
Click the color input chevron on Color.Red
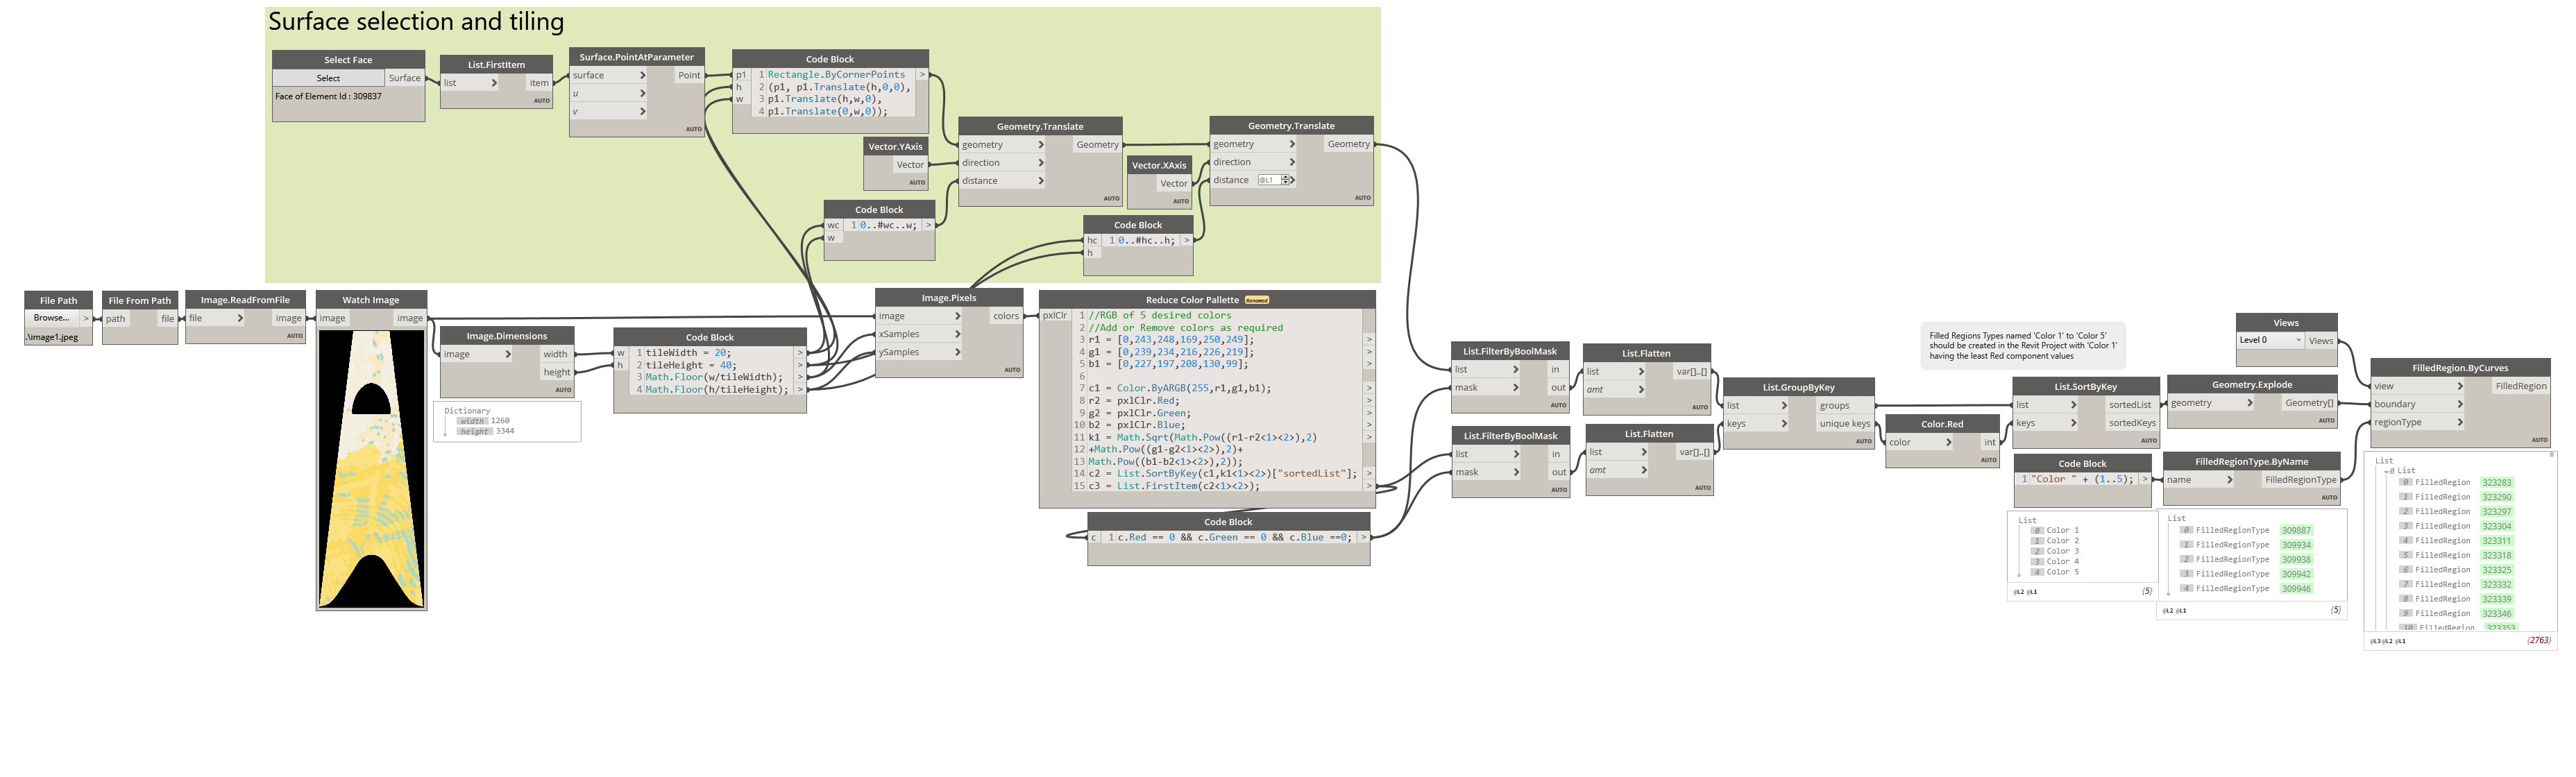(x=1948, y=442)
